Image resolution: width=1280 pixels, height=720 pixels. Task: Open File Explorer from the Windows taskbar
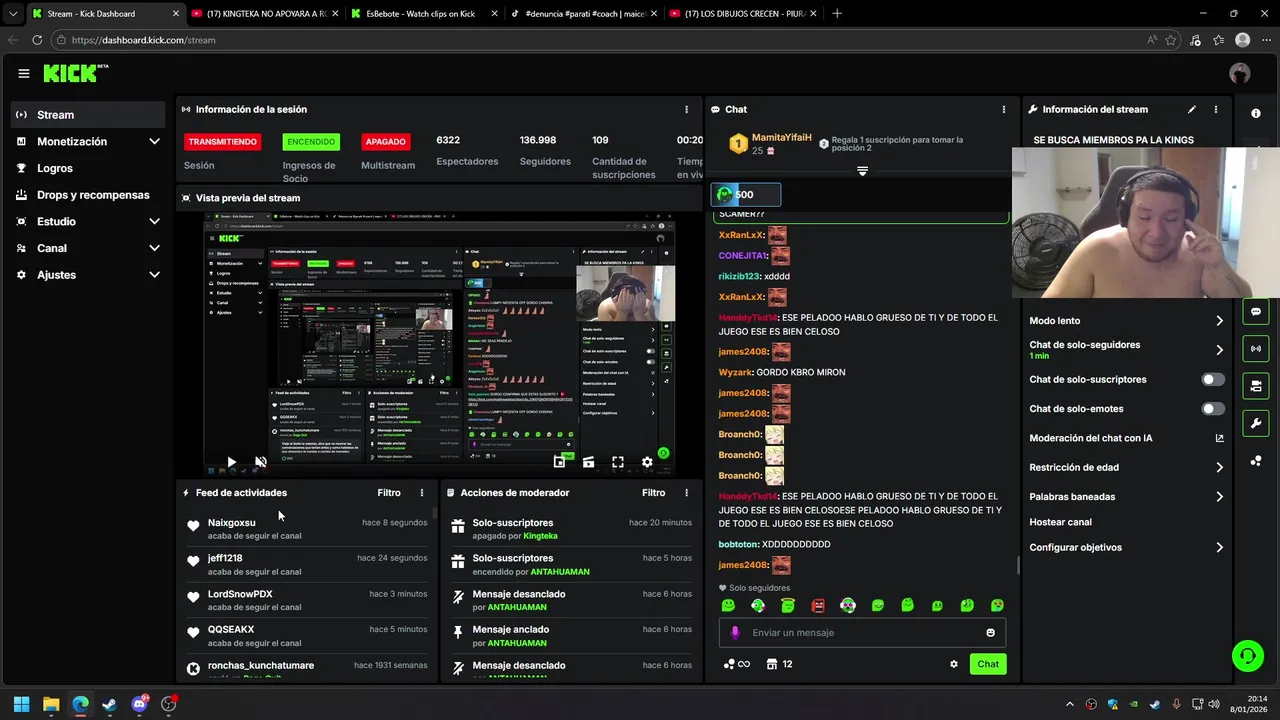point(51,704)
